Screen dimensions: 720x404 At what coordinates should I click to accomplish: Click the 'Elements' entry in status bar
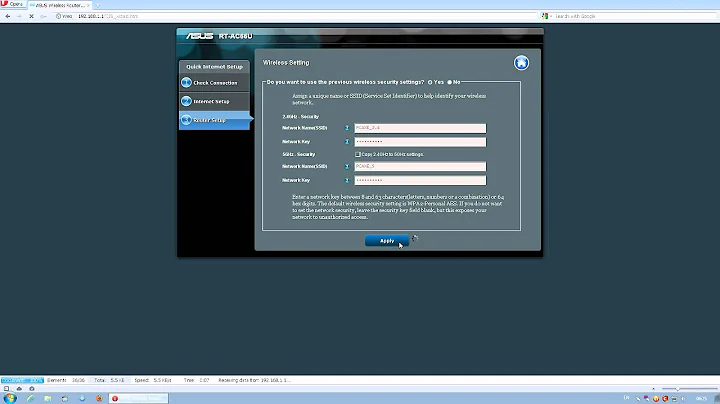point(66,380)
